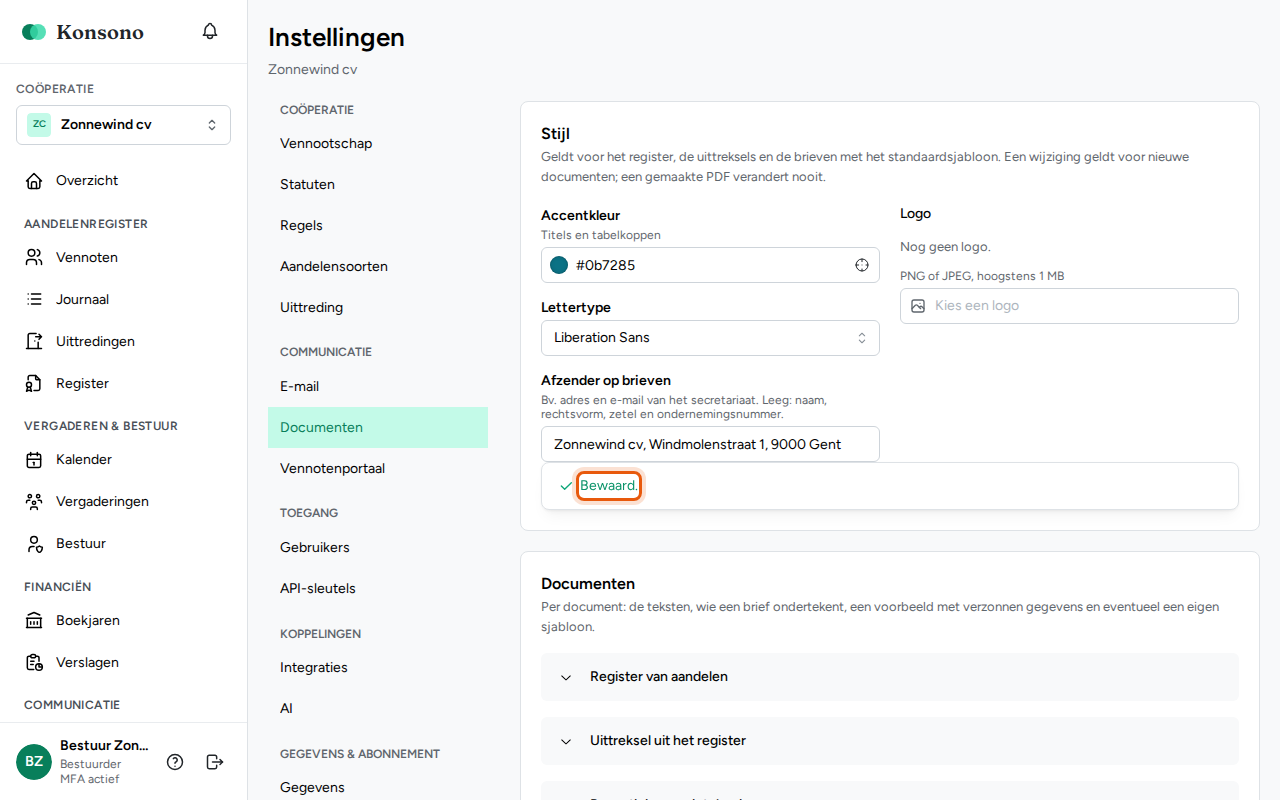This screenshot has height=800, width=1280.
Task: Click the Afzender op brieven input field
Action: 710,444
